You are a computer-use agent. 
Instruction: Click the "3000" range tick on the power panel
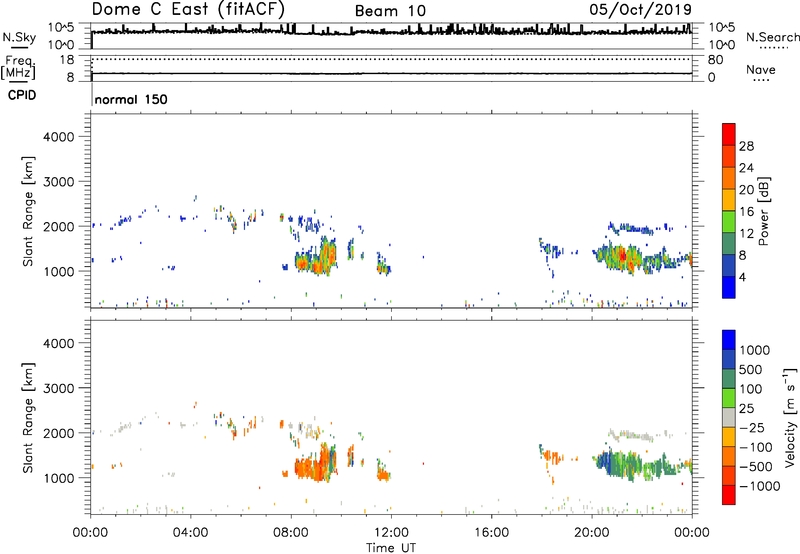pos(59,182)
